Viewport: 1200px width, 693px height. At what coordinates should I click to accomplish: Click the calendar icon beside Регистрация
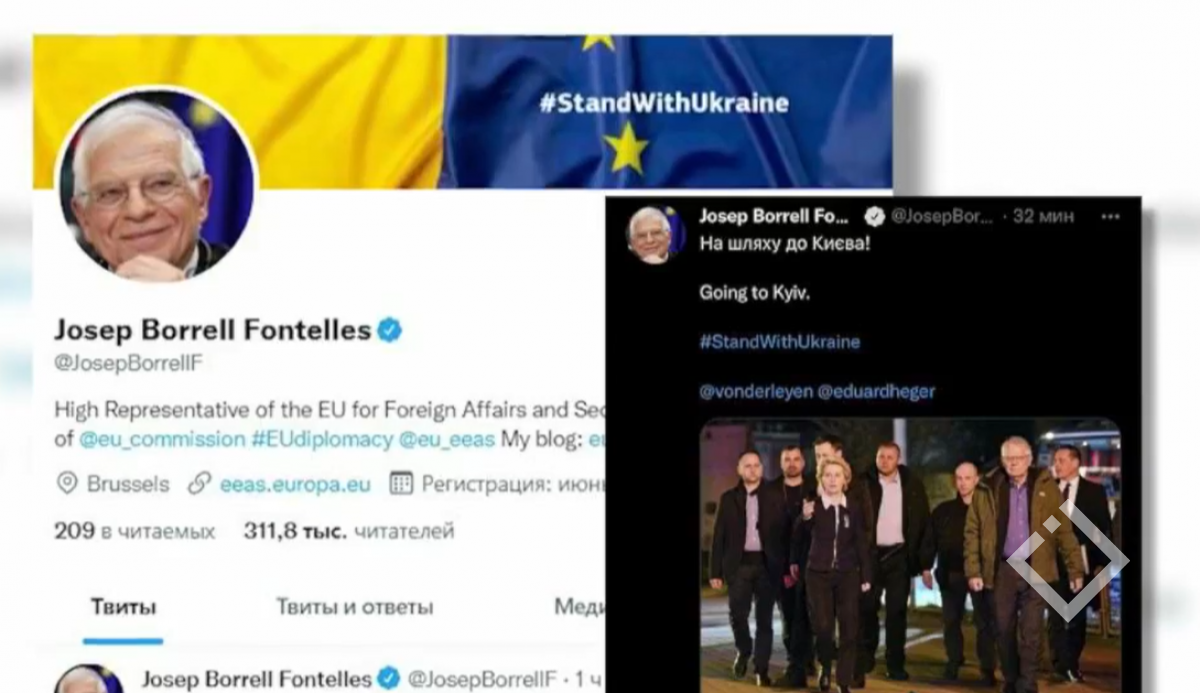point(401,484)
